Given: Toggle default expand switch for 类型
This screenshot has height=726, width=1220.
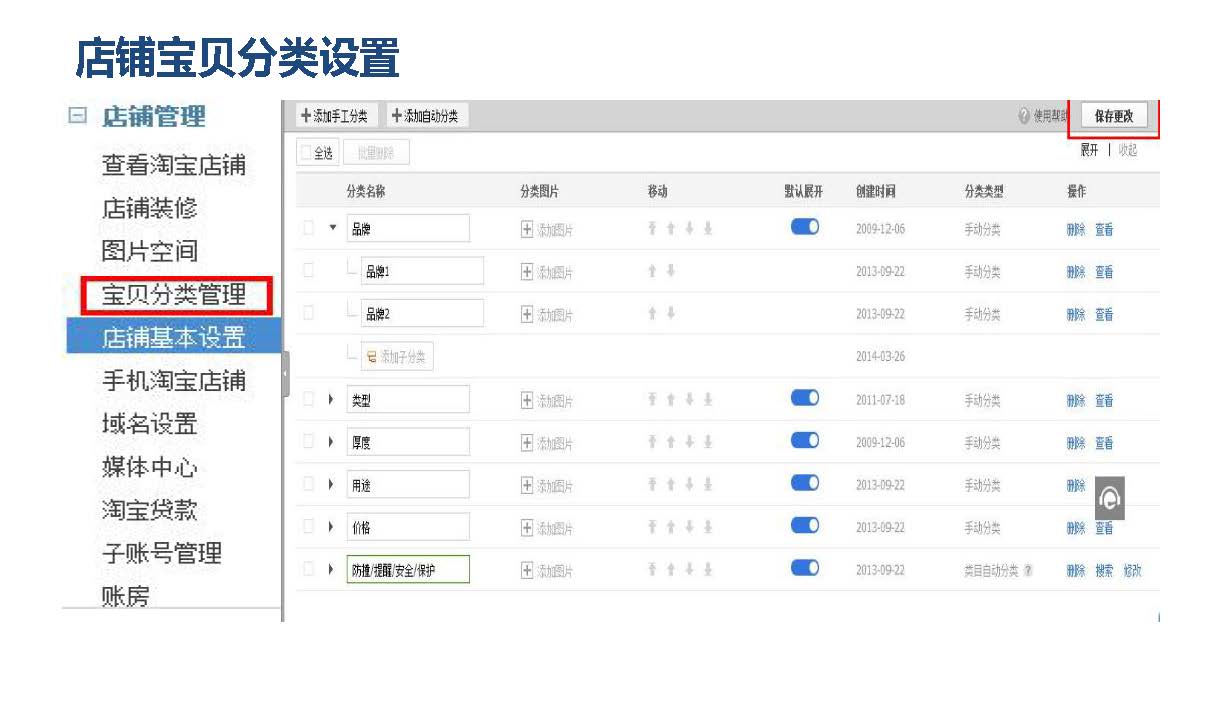Looking at the screenshot, I should (805, 397).
